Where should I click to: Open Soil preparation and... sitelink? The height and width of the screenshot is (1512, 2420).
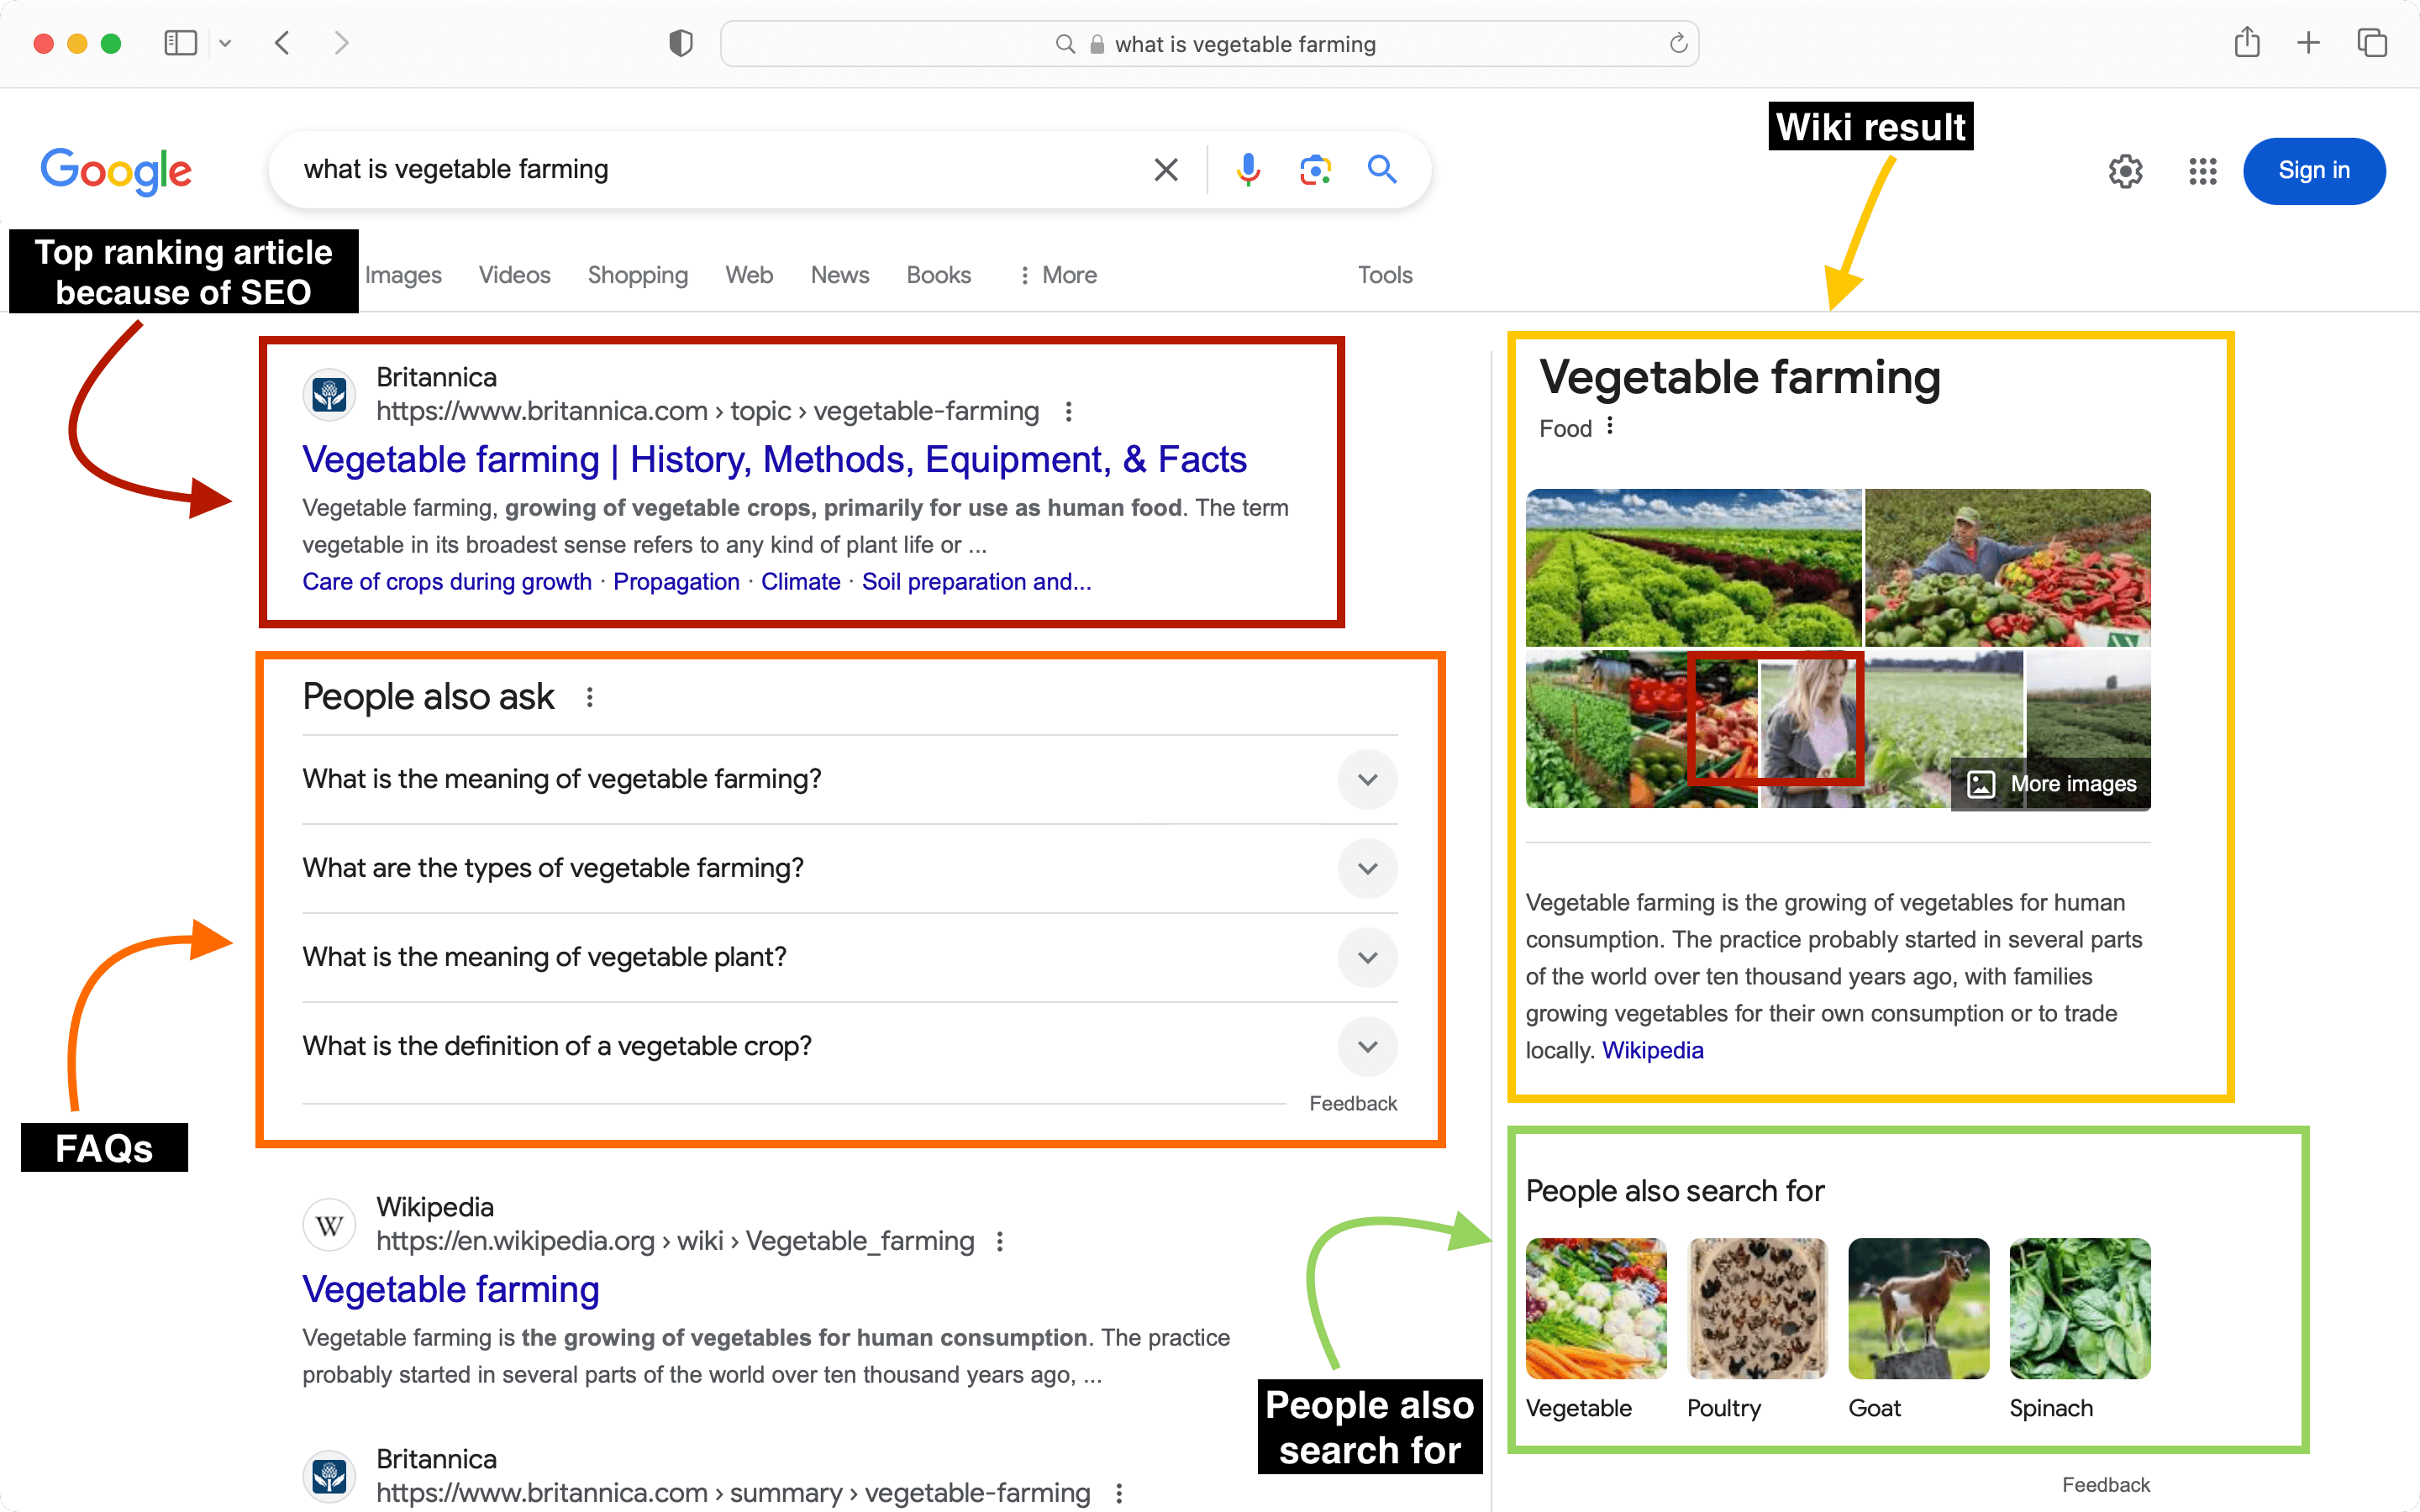(x=976, y=582)
